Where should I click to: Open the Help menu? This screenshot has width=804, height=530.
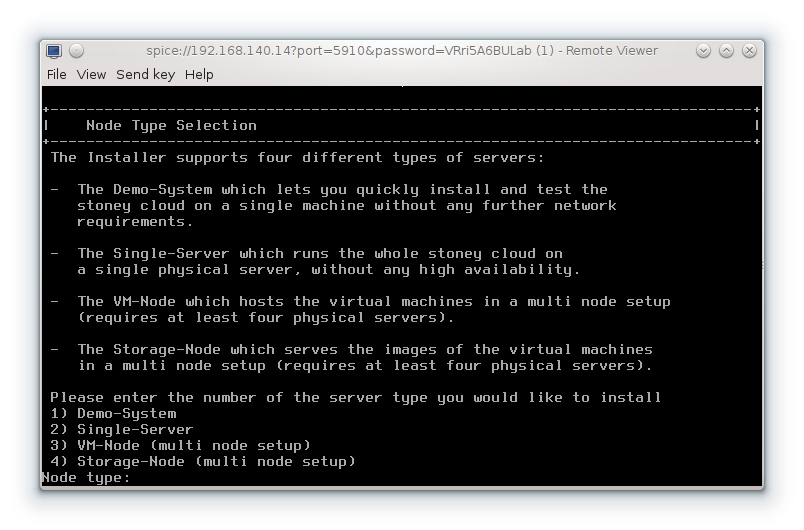point(199,74)
